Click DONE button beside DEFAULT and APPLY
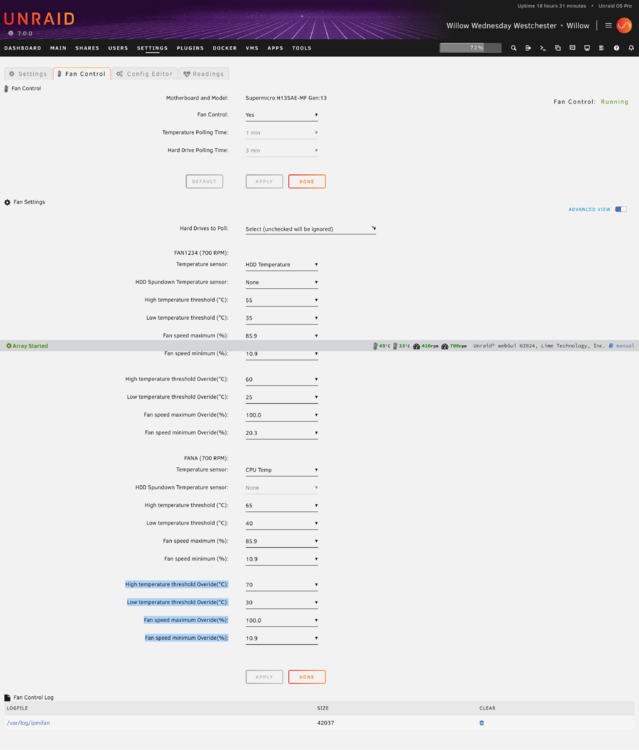 [x=307, y=181]
